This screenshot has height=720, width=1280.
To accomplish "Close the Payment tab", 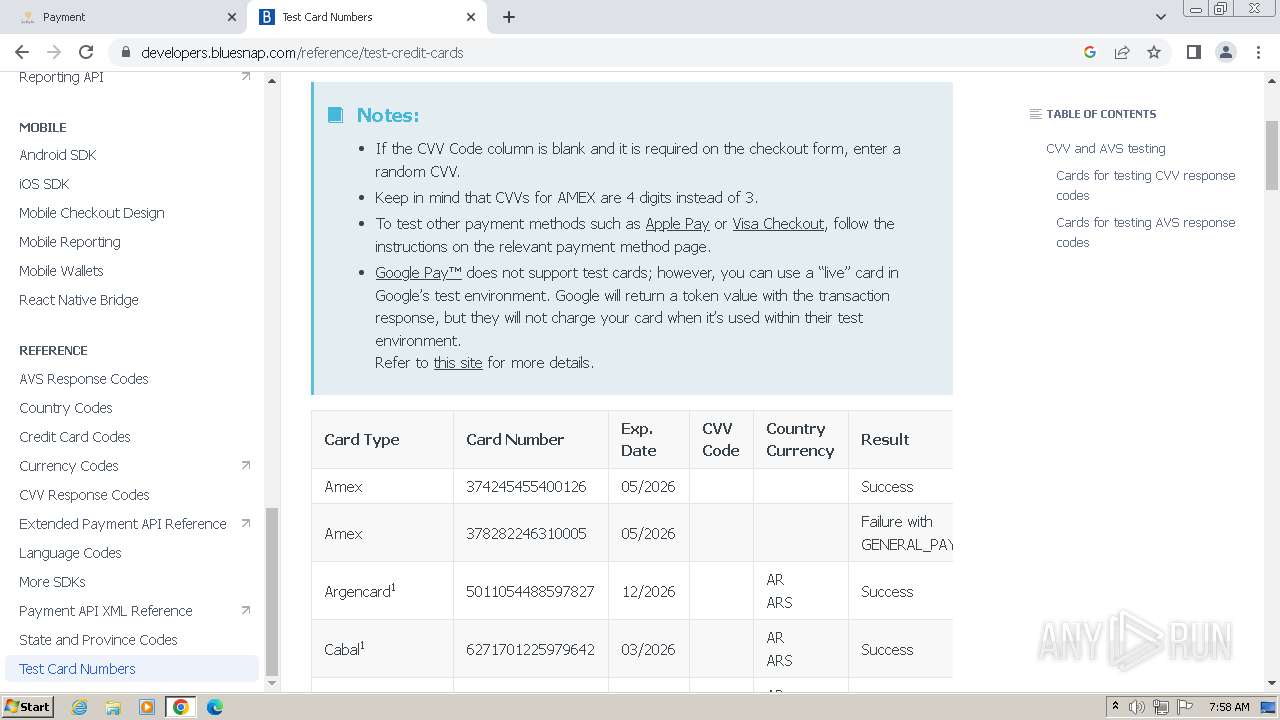I will [232, 17].
